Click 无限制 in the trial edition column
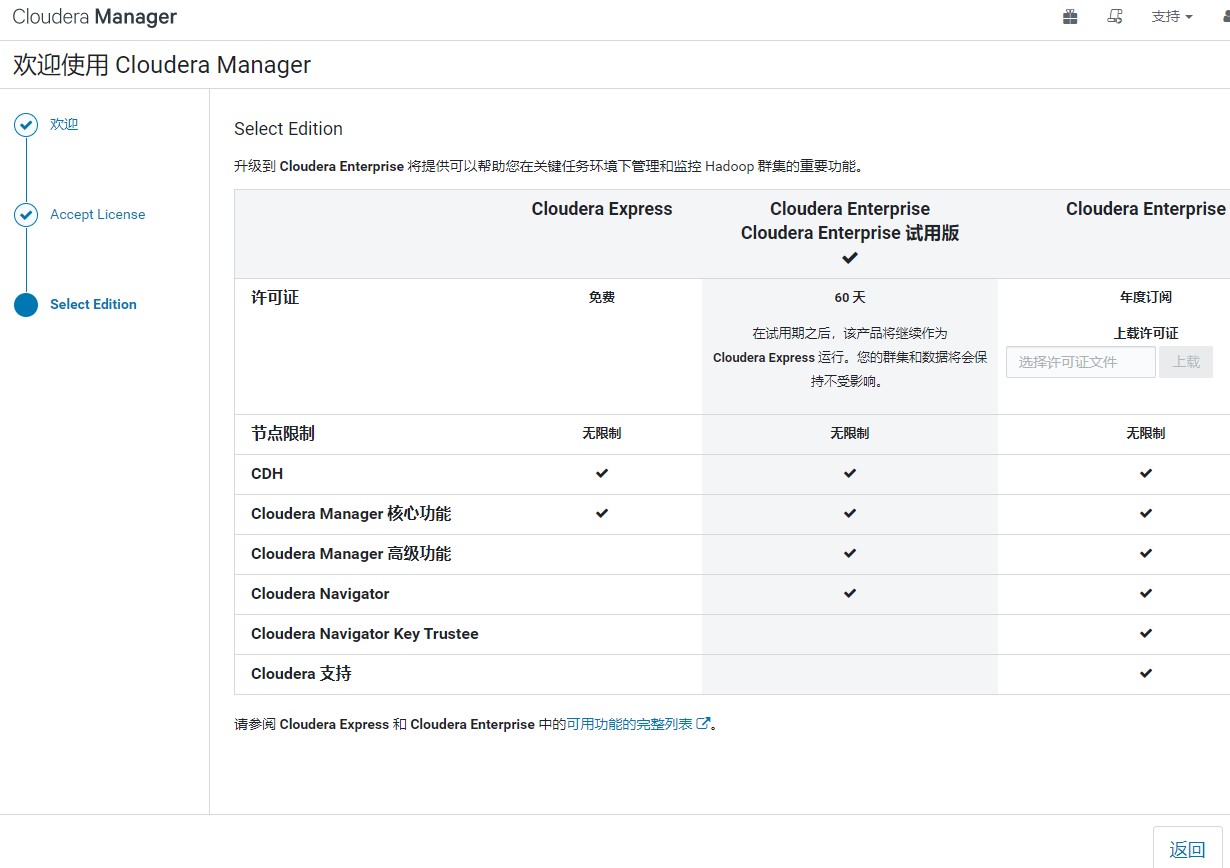 (850, 434)
